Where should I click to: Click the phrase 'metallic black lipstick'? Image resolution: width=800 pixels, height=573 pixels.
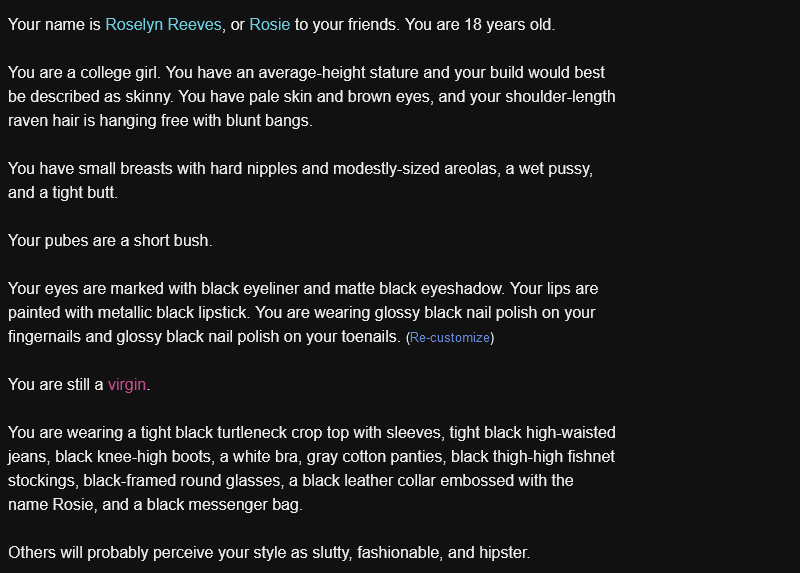[x=172, y=313]
